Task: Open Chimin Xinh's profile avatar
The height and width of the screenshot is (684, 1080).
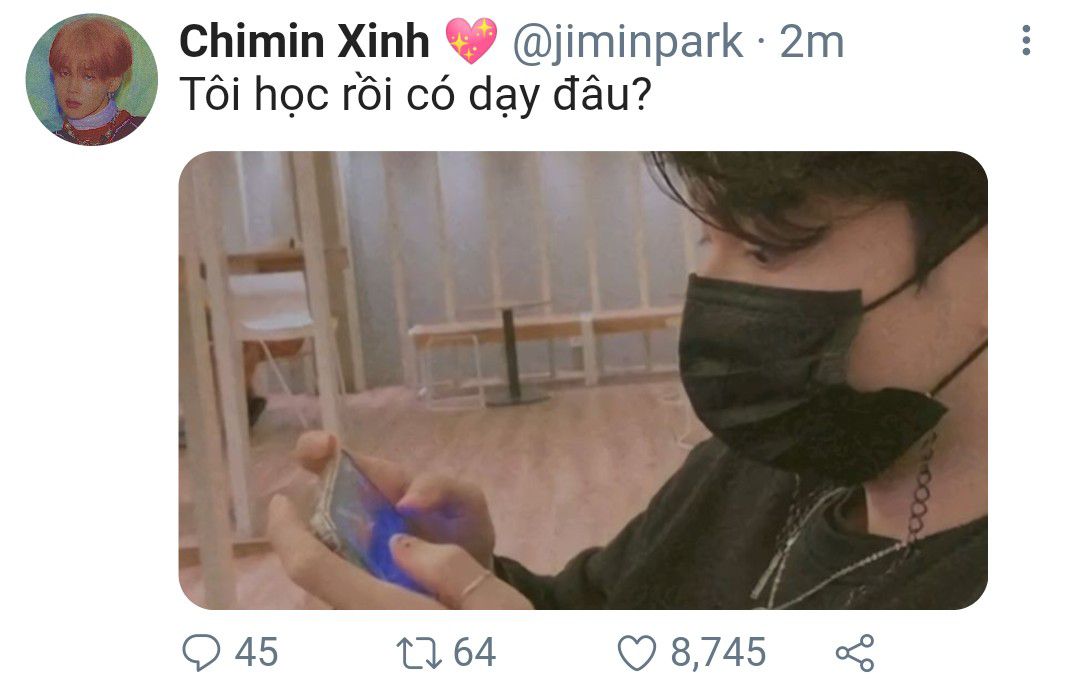Action: (92, 79)
